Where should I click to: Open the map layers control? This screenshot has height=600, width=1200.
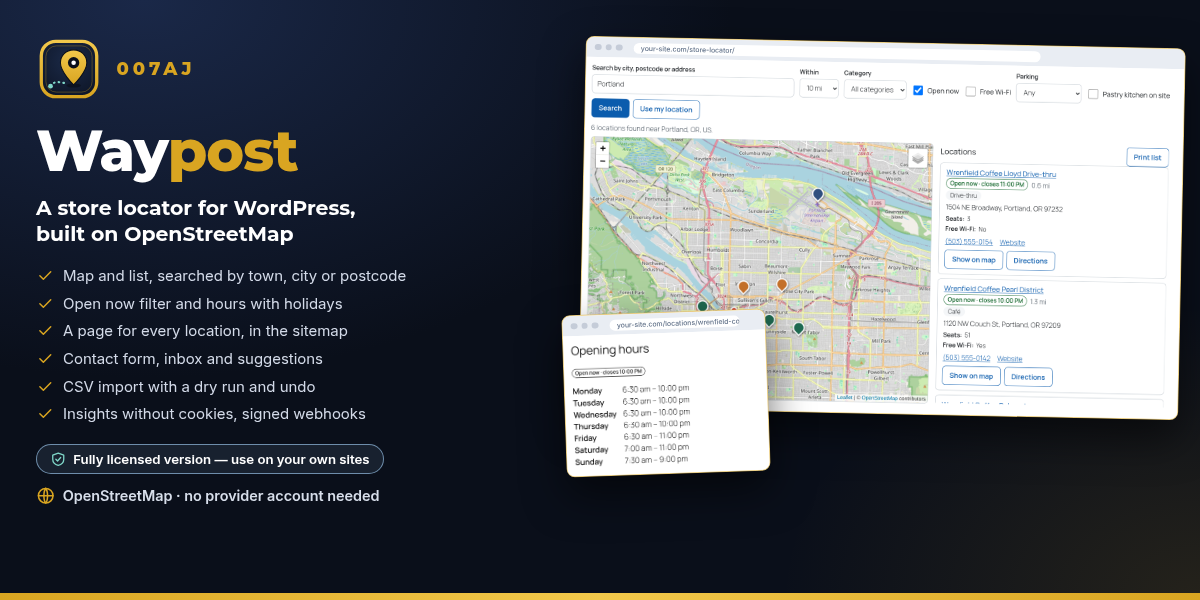coord(917,158)
